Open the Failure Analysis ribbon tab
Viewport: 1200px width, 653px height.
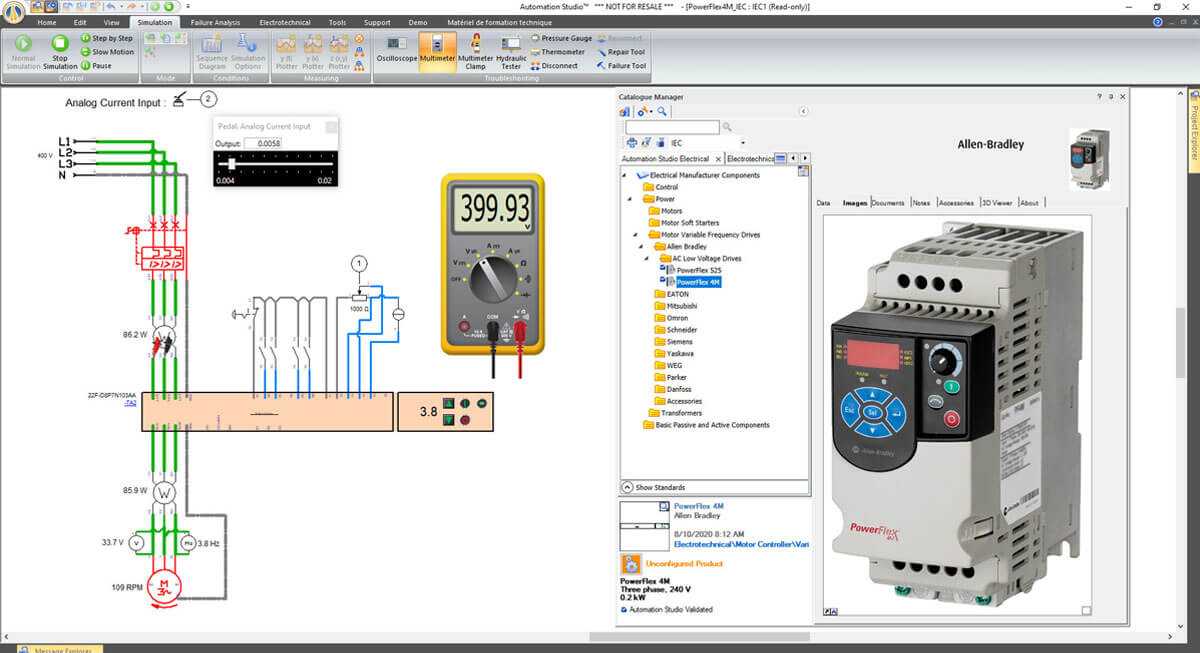click(x=215, y=21)
